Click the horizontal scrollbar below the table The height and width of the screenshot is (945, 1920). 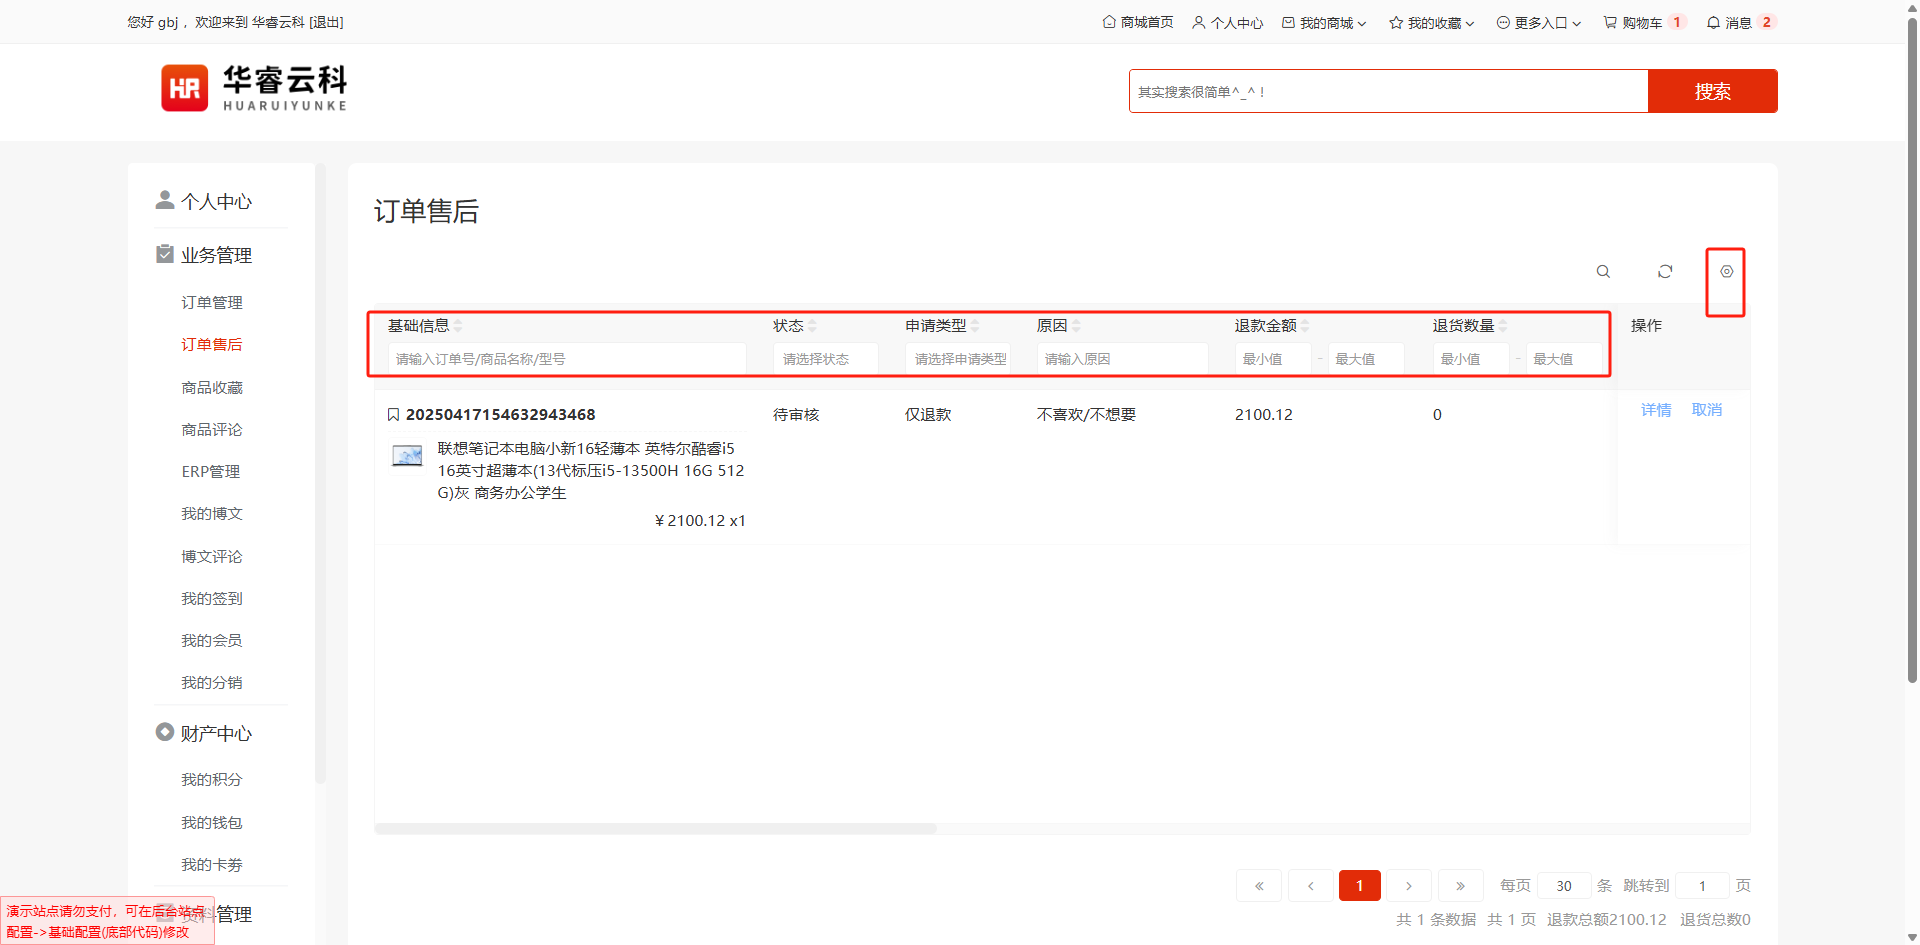(656, 829)
